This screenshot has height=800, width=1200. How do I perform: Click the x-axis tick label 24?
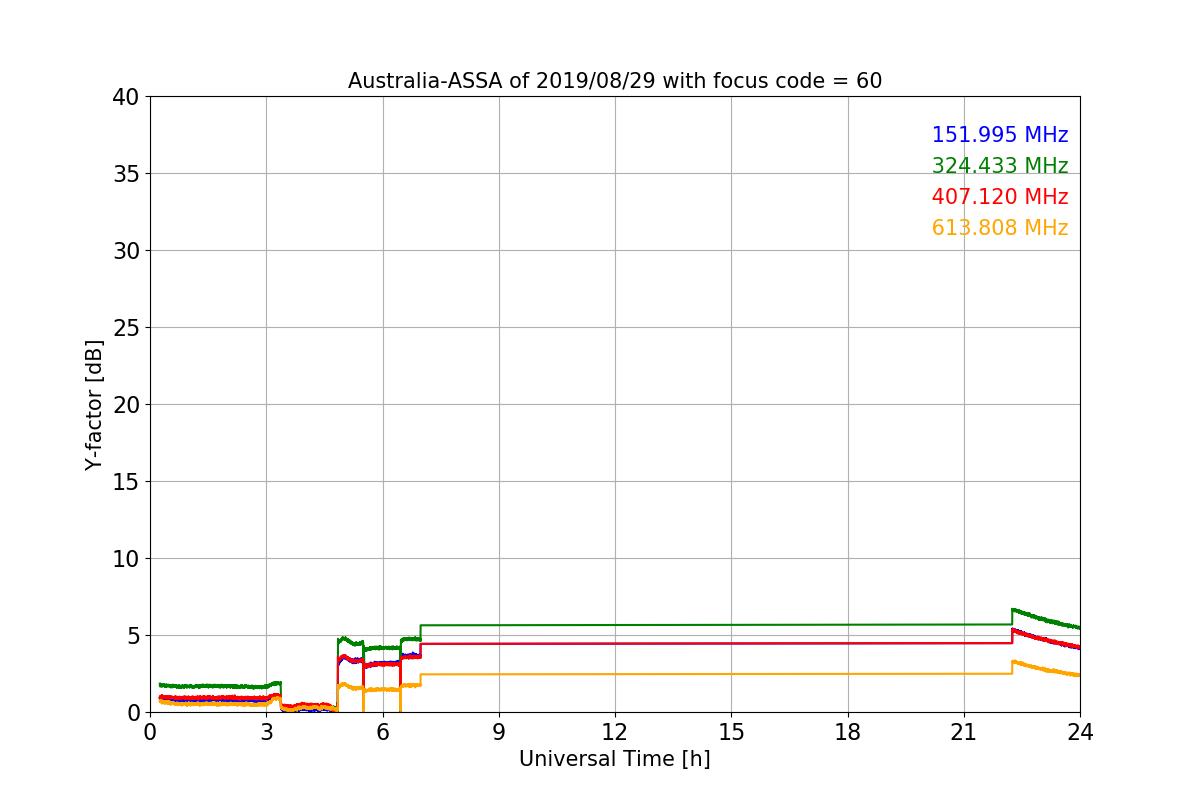point(1080,732)
